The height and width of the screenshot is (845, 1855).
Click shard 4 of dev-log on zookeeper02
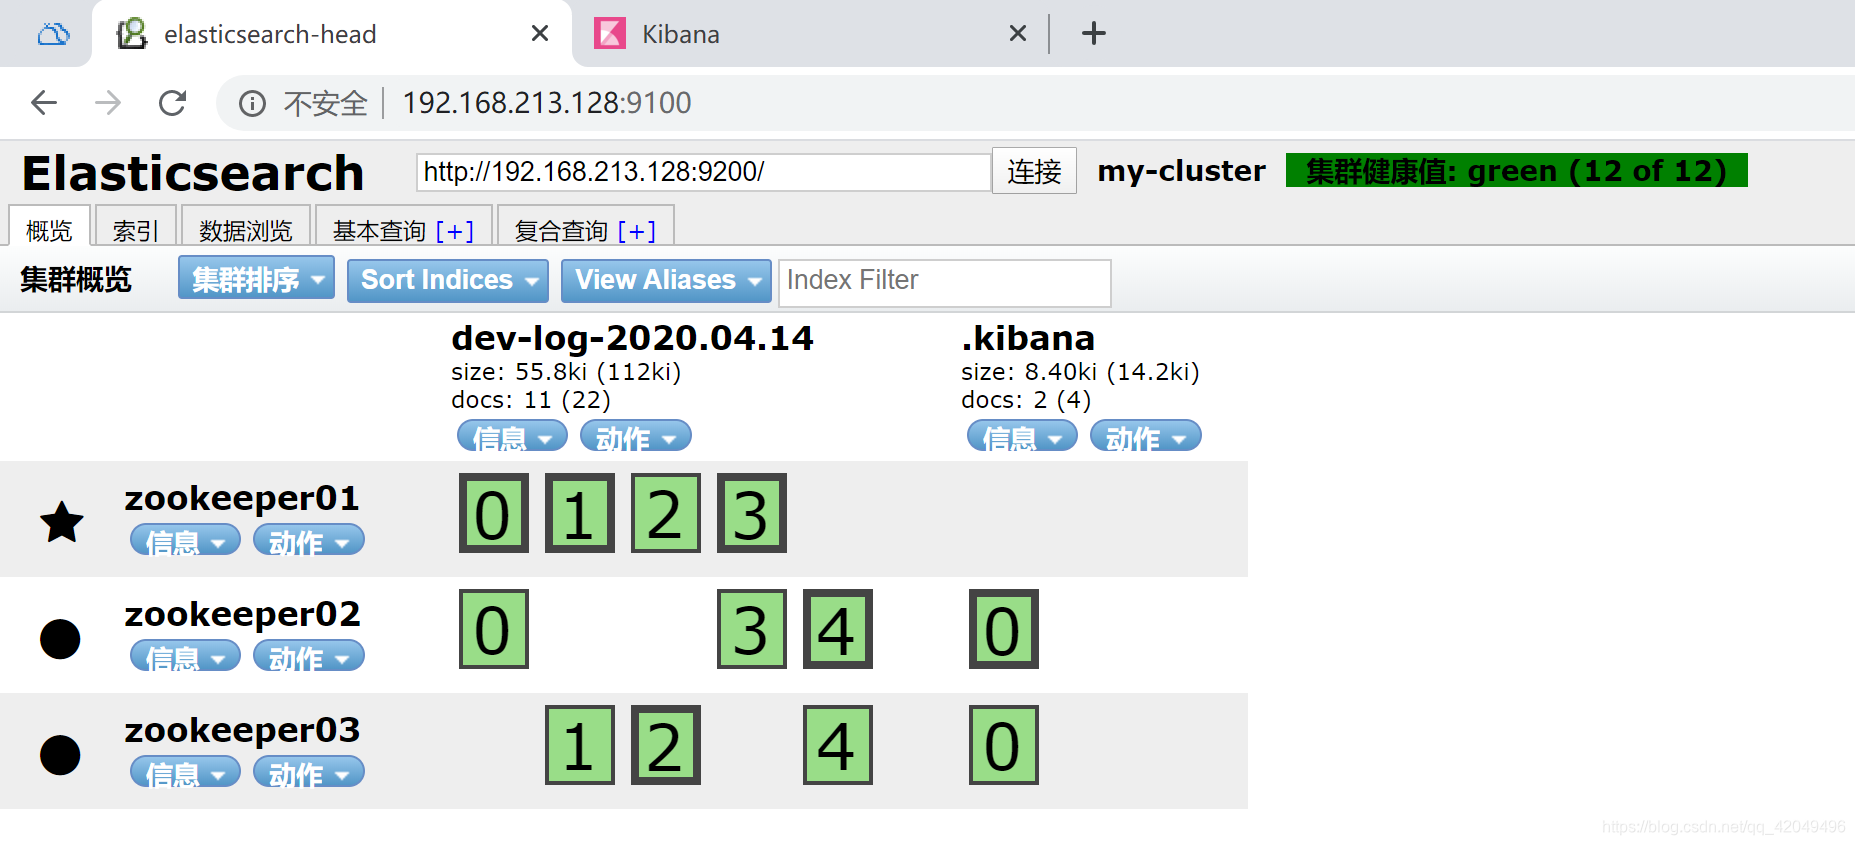point(838,629)
